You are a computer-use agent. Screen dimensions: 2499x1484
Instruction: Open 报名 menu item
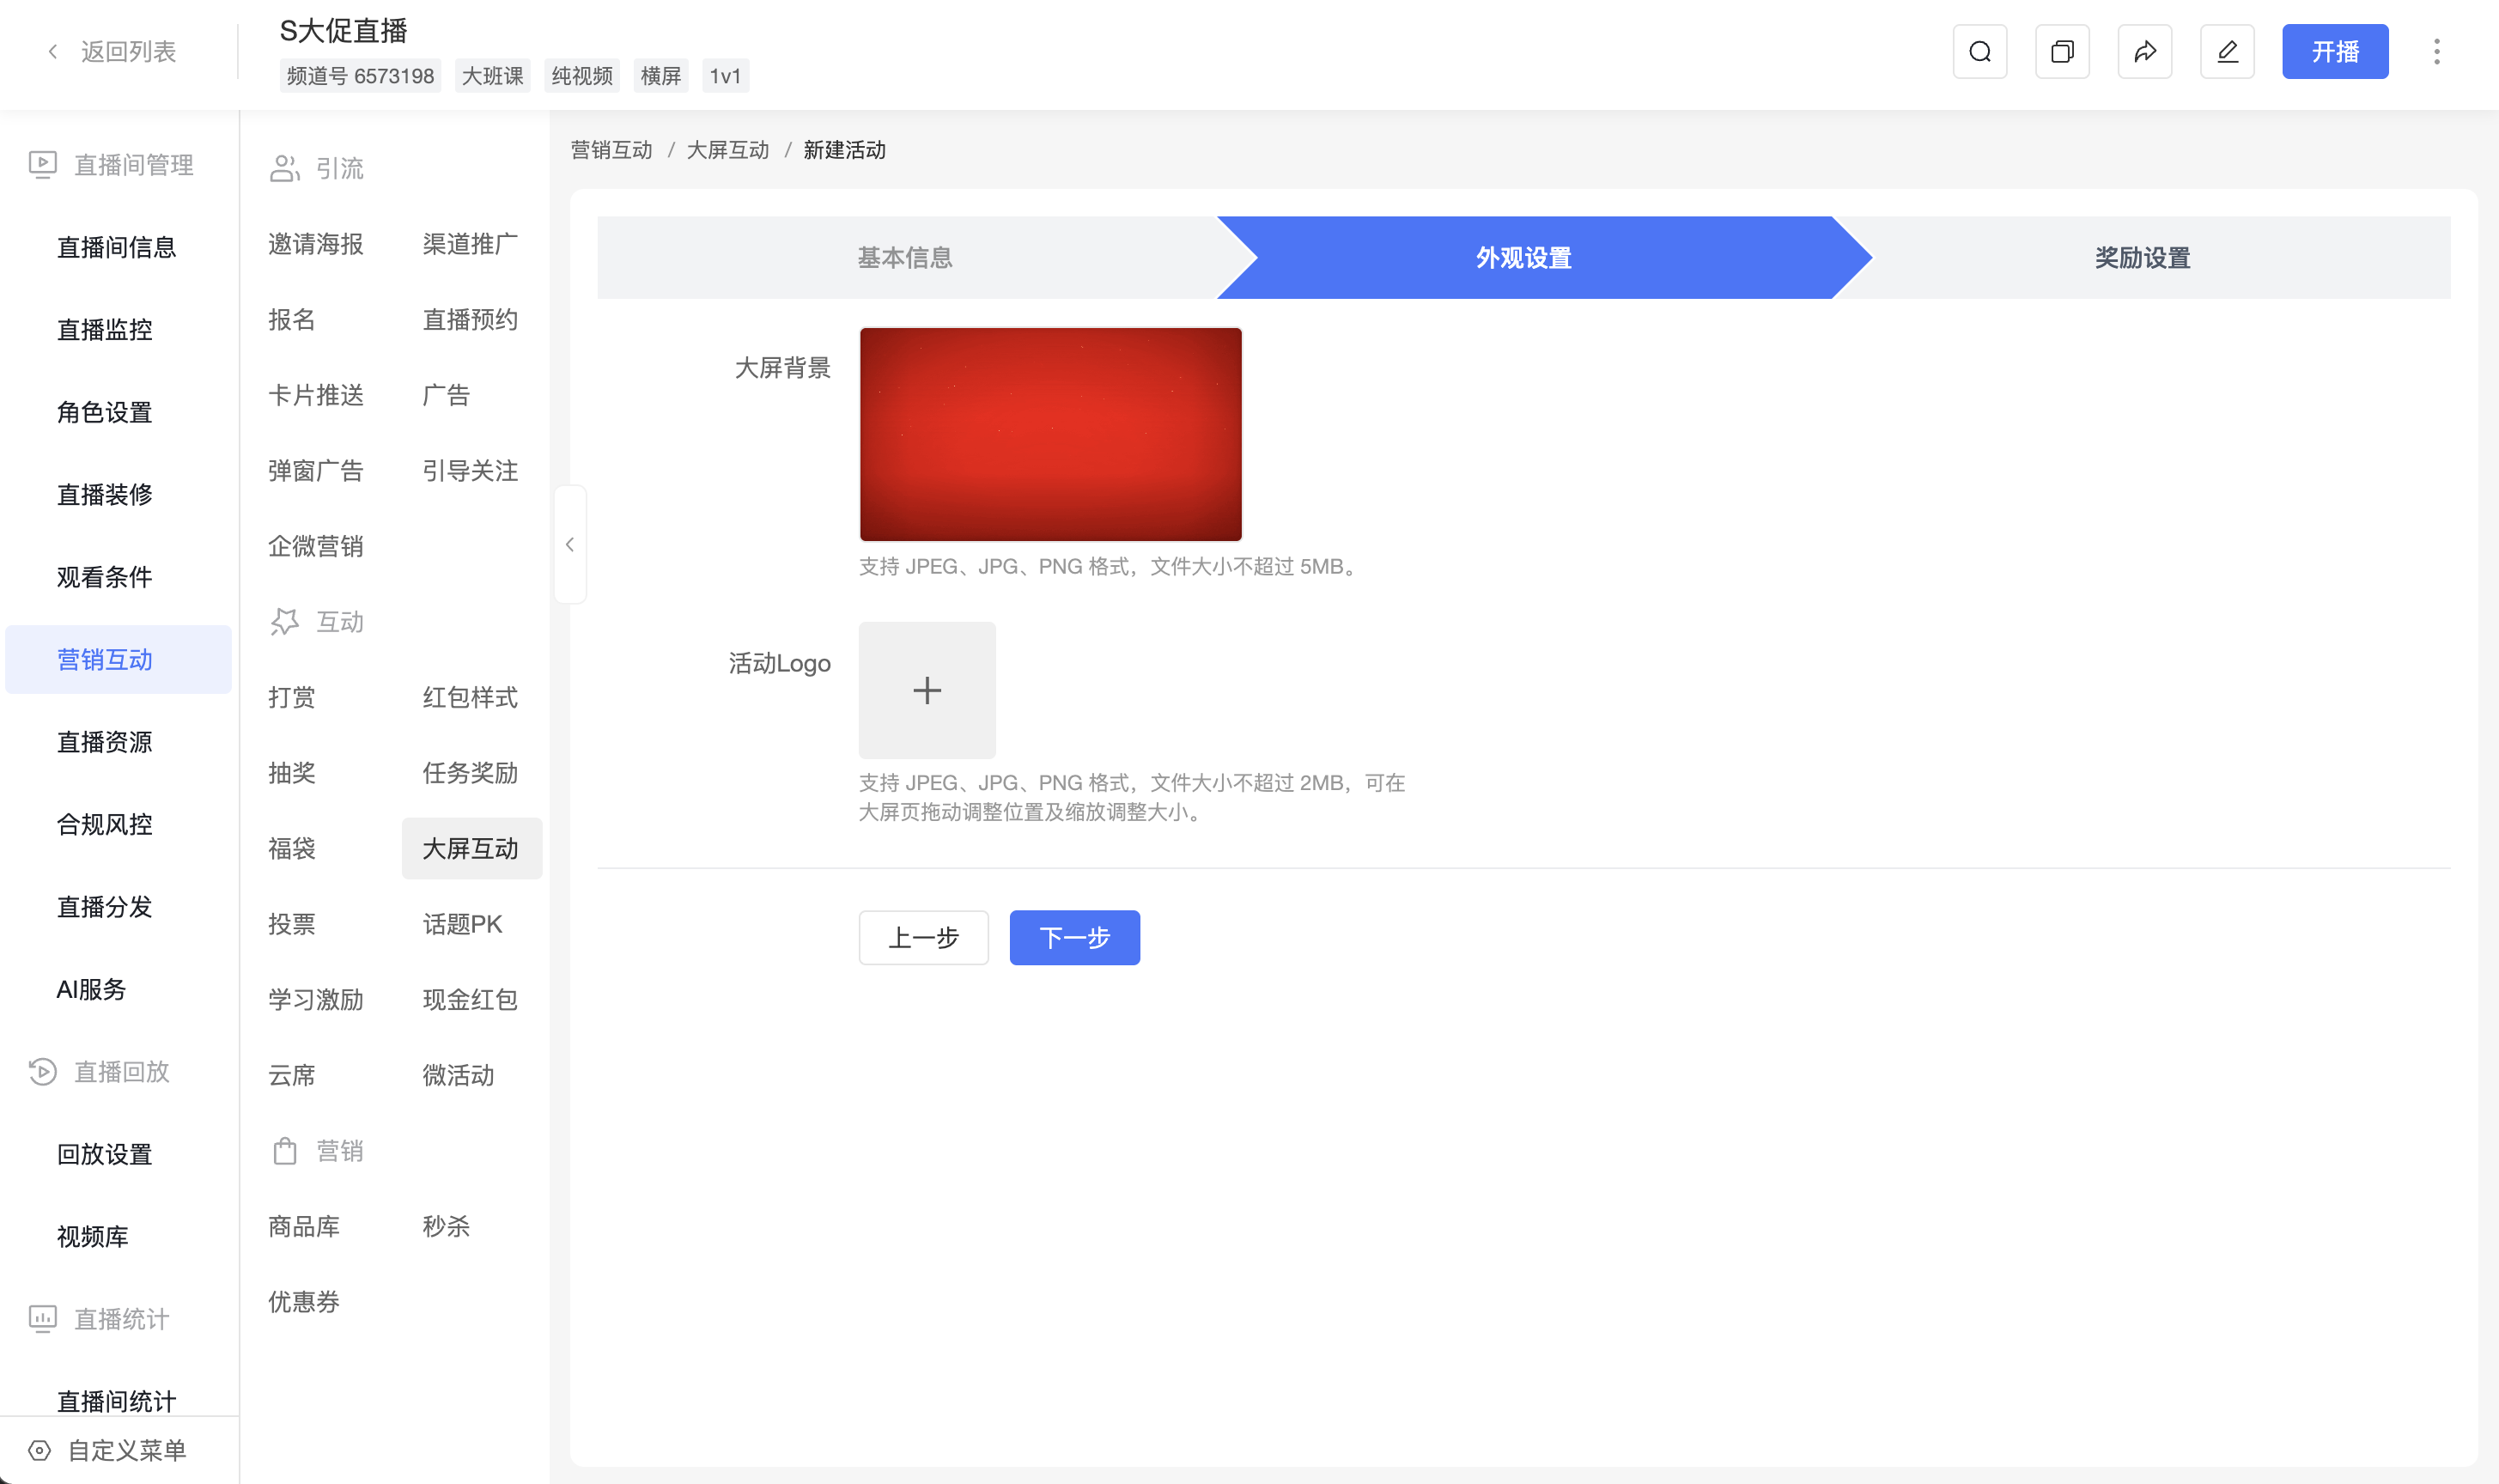coord(292,319)
